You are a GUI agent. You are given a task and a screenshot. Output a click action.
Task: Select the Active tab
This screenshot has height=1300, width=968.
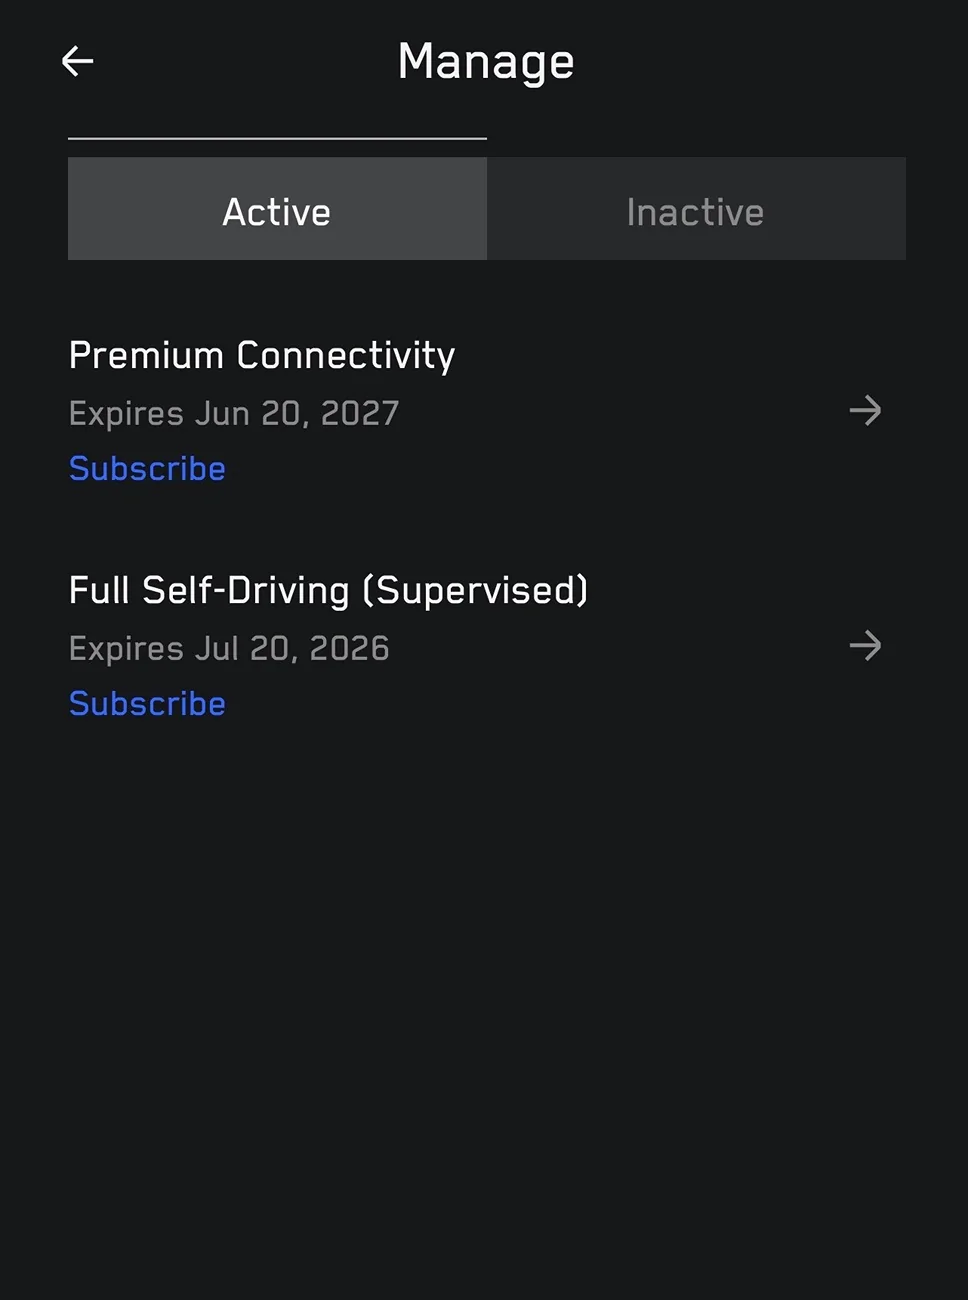(x=277, y=209)
